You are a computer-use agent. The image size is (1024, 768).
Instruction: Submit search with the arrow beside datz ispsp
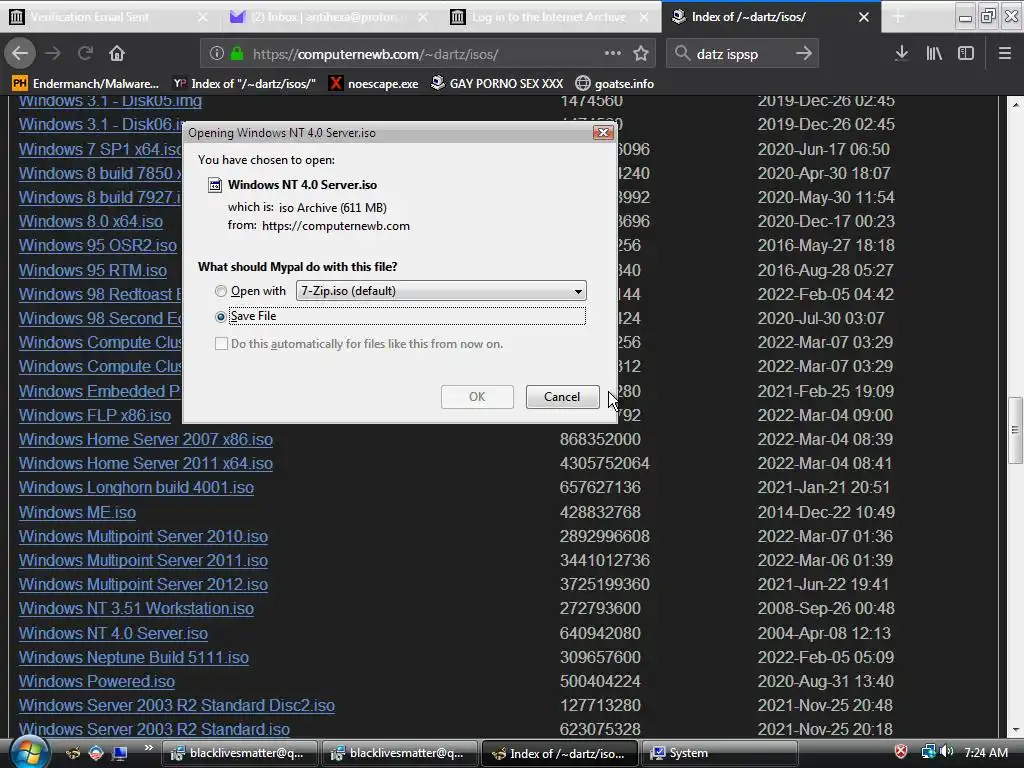(804, 54)
